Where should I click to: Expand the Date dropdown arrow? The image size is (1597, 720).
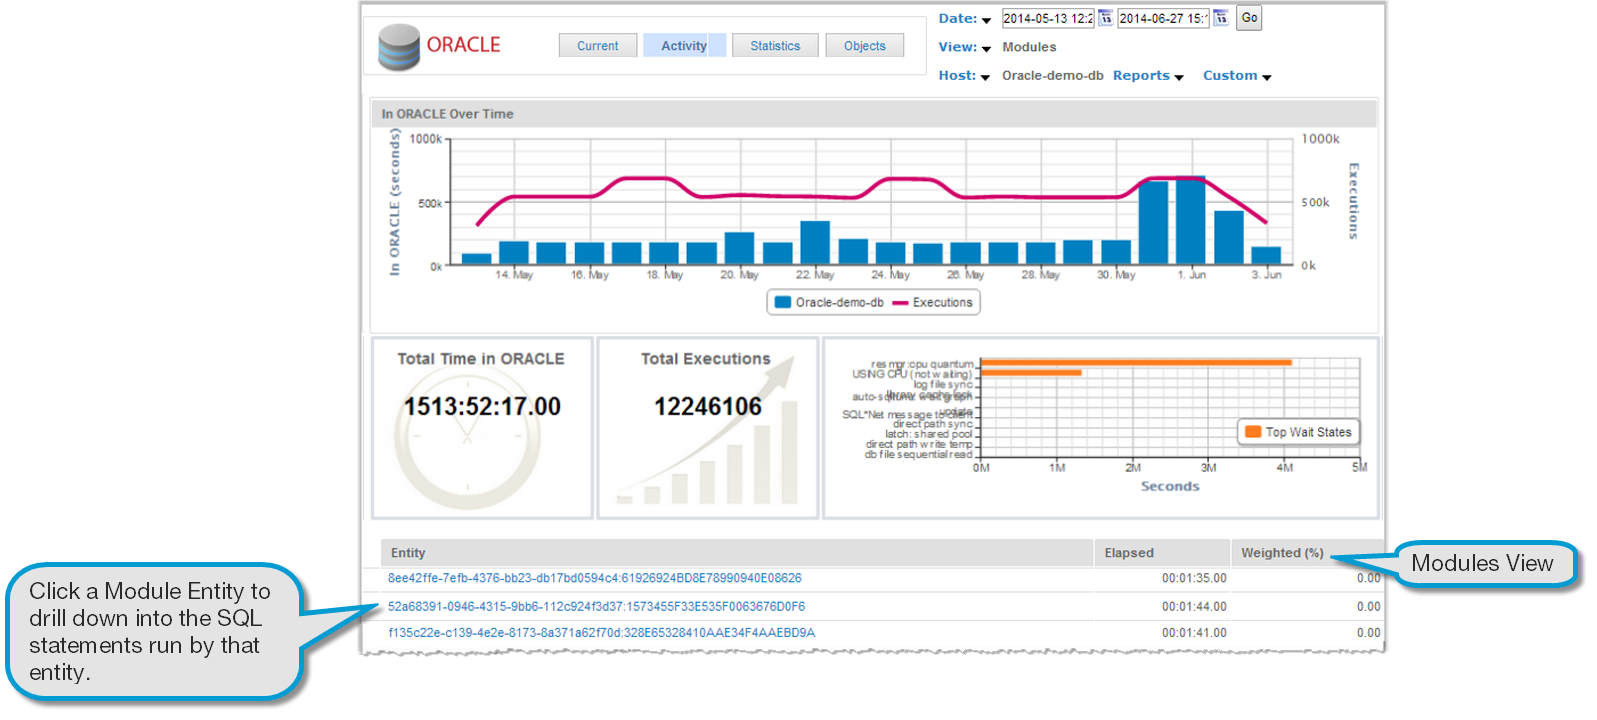pyautogui.click(x=986, y=20)
